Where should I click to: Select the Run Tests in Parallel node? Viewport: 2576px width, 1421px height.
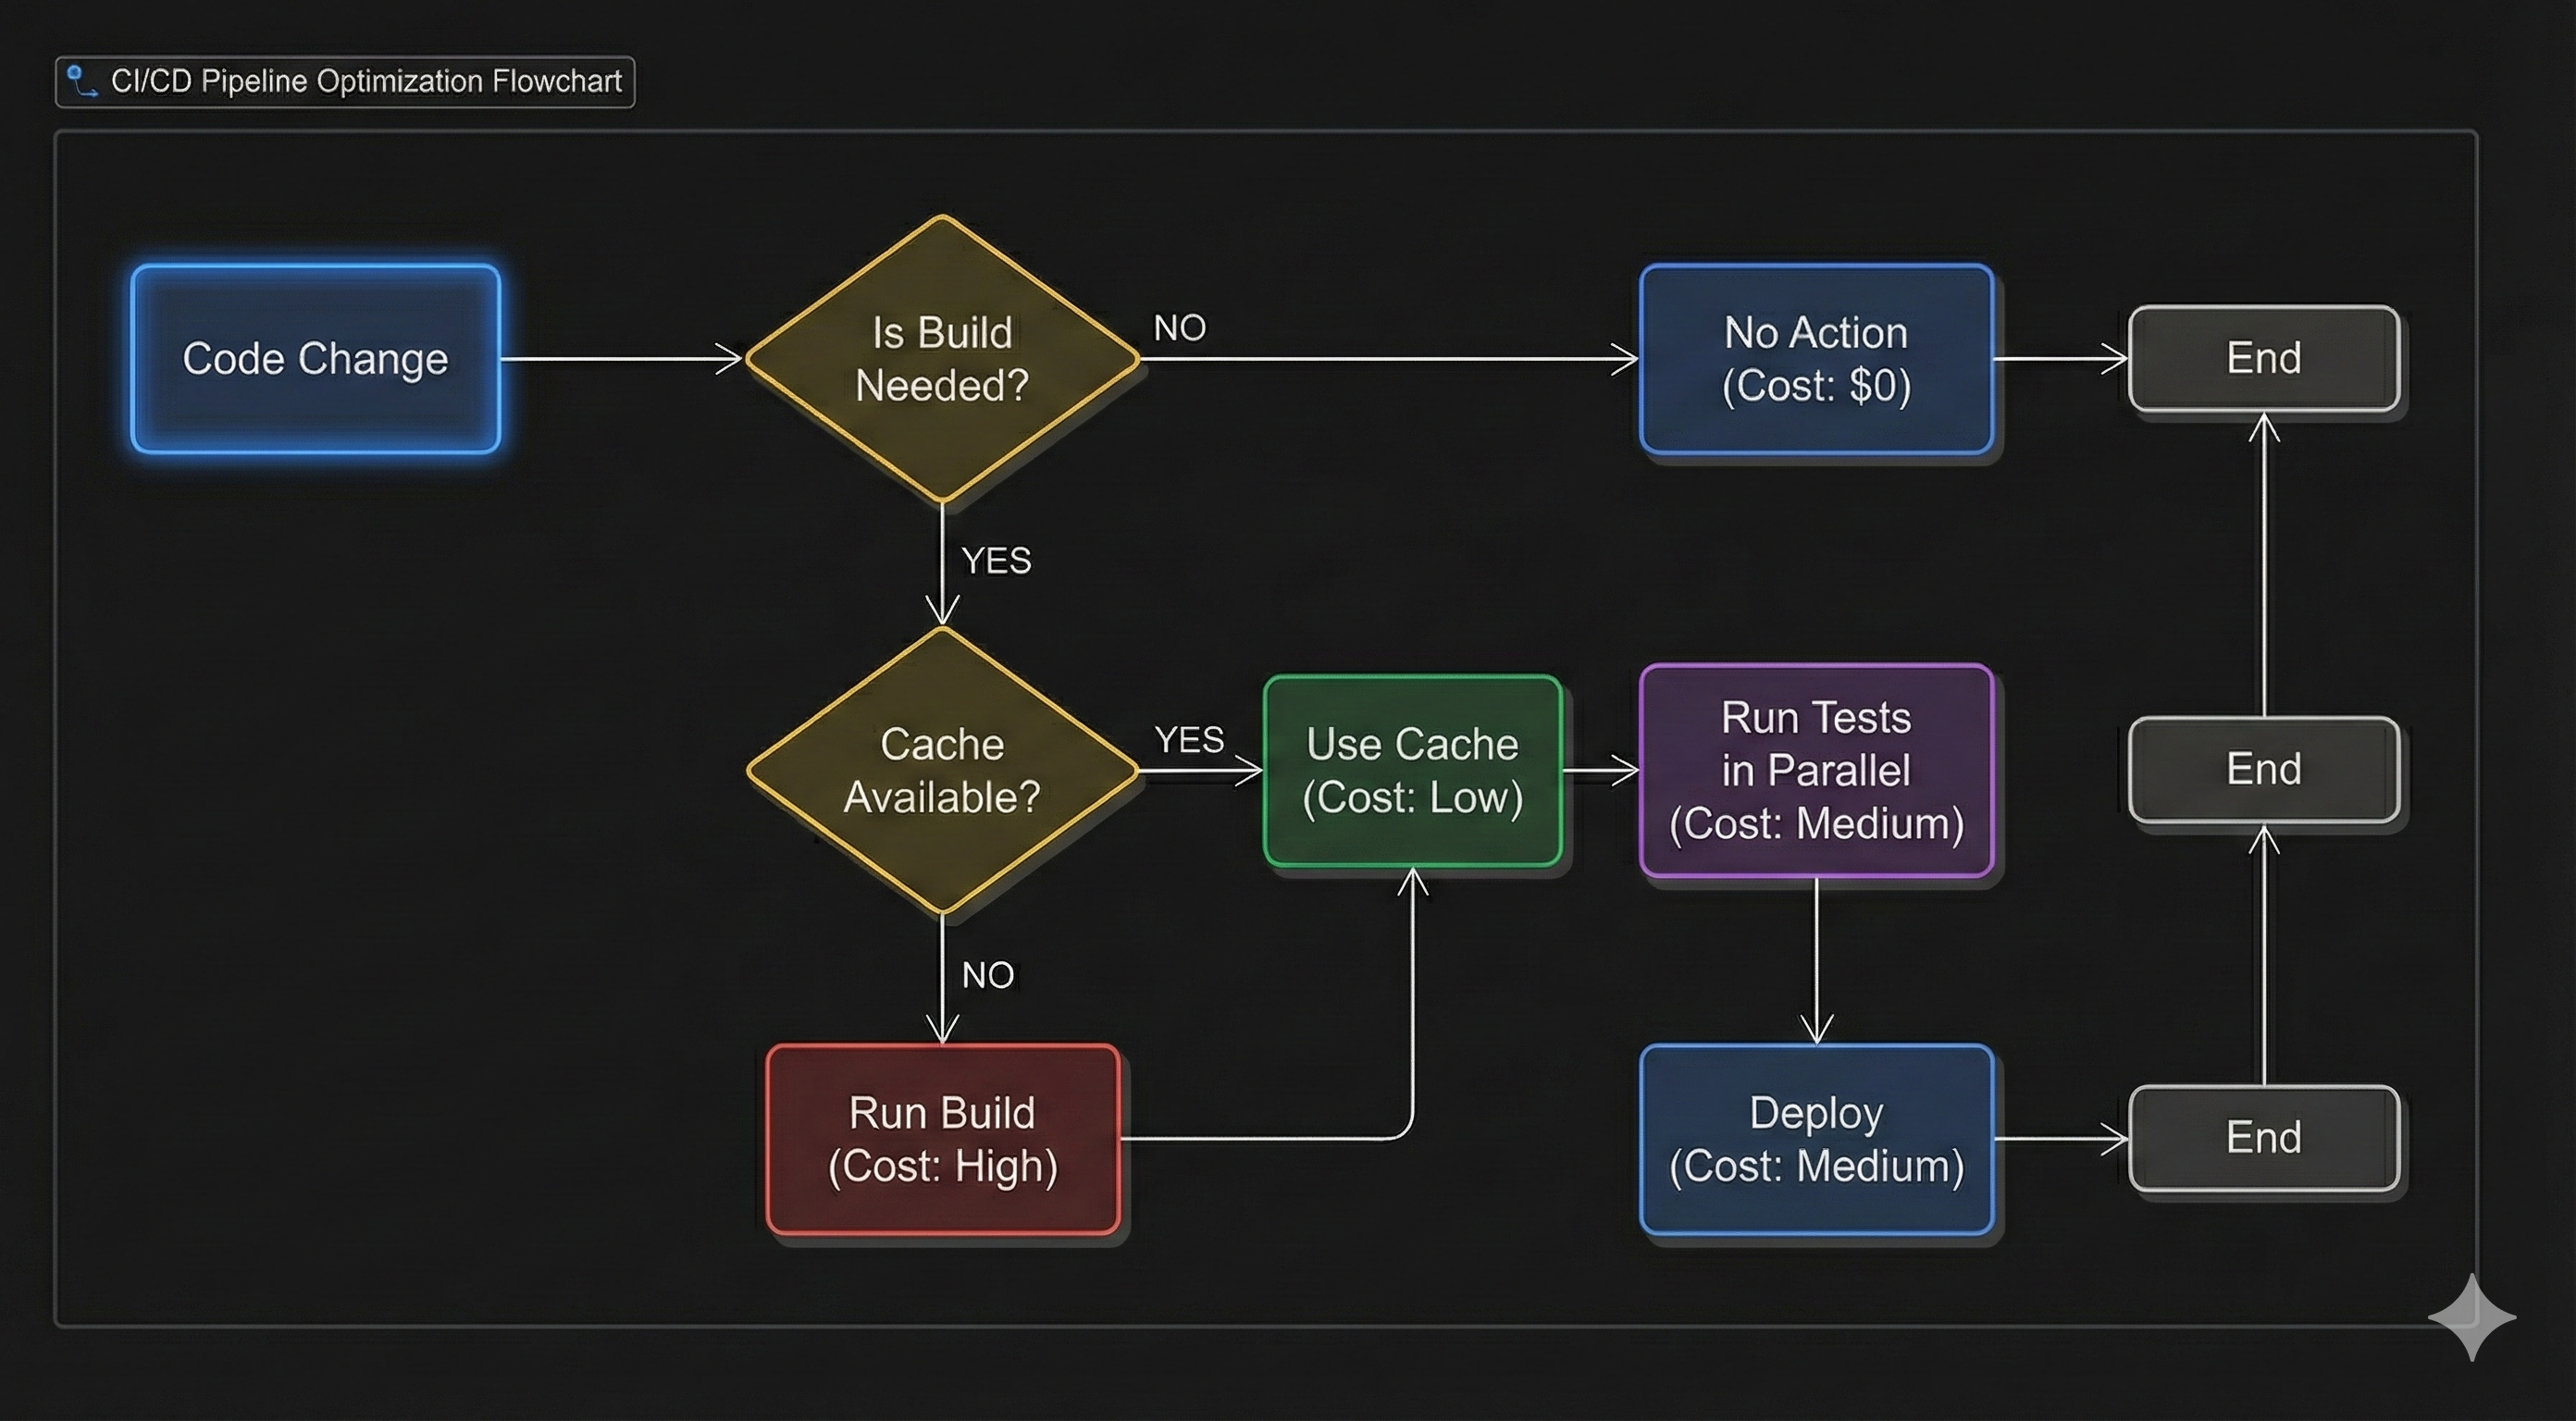tap(1816, 771)
